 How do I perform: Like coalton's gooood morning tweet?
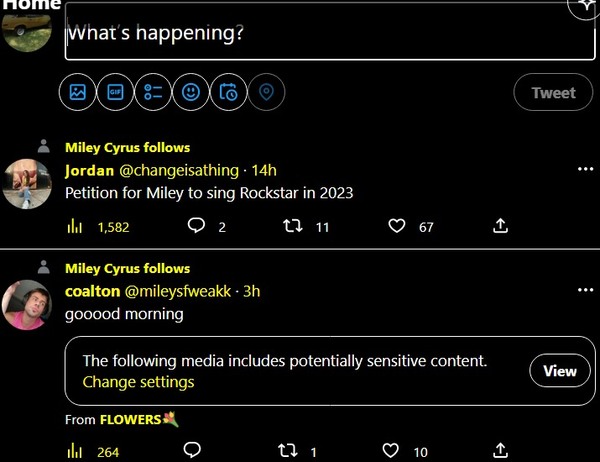[x=392, y=452]
